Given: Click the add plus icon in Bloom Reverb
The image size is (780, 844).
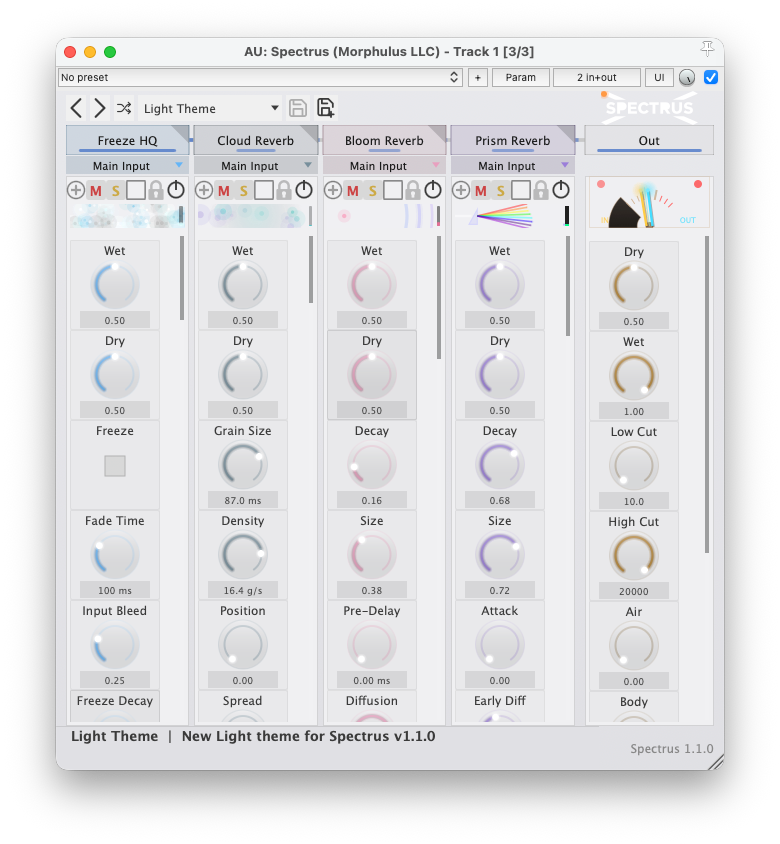Looking at the screenshot, I should pyautogui.click(x=333, y=190).
